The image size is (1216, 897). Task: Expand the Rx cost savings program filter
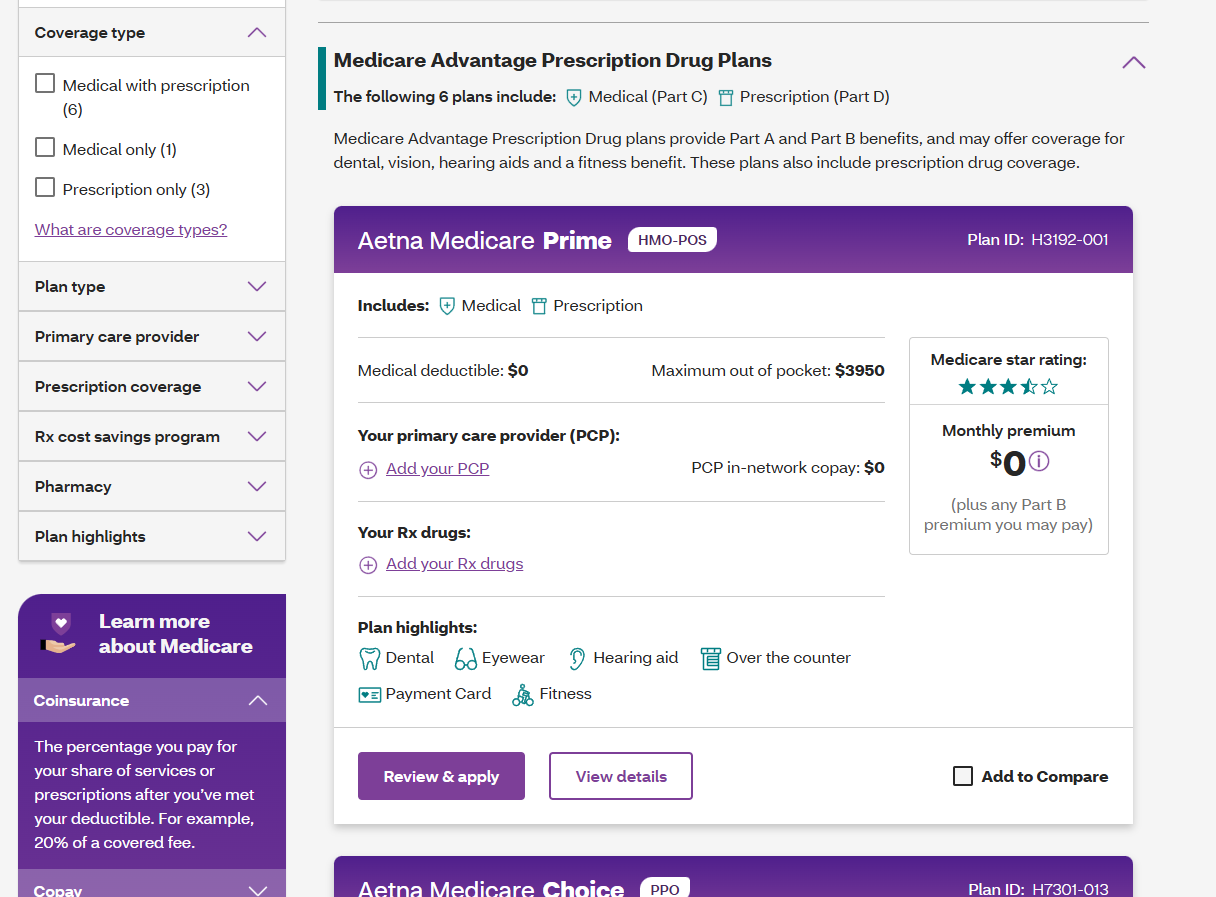tap(152, 437)
